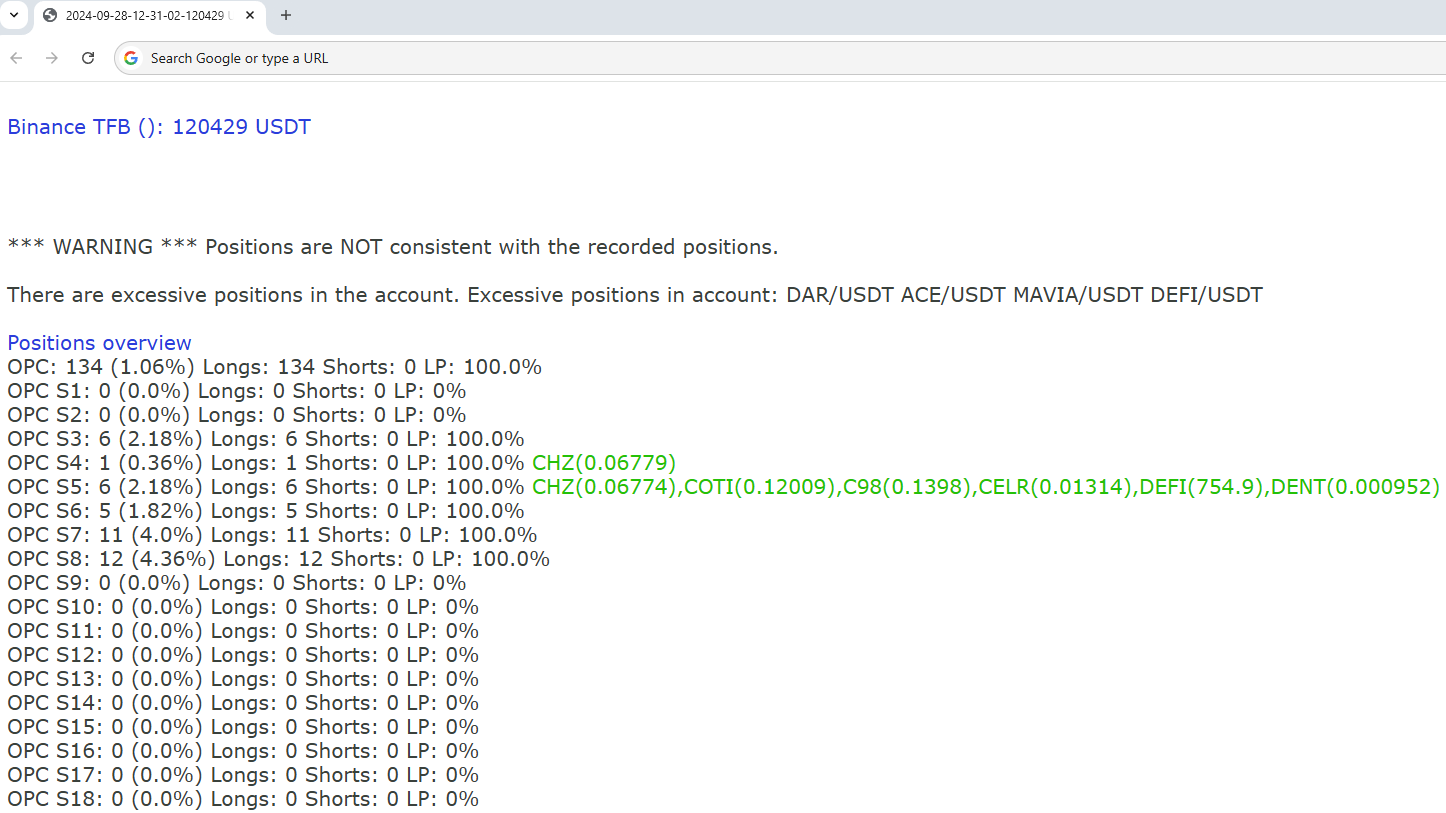Click the excessive positions in account message

pyautogui.click(x=634, y=295)
